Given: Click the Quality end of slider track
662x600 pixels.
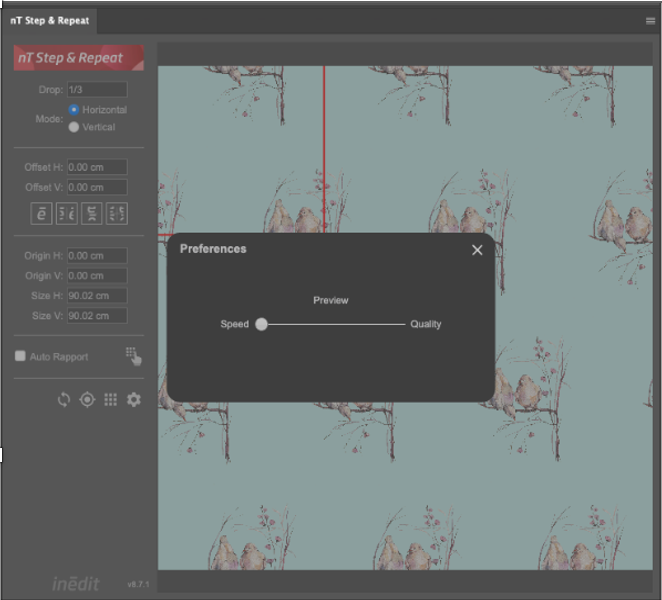Looking at the screenshot, I should click(x=404, y=324).
